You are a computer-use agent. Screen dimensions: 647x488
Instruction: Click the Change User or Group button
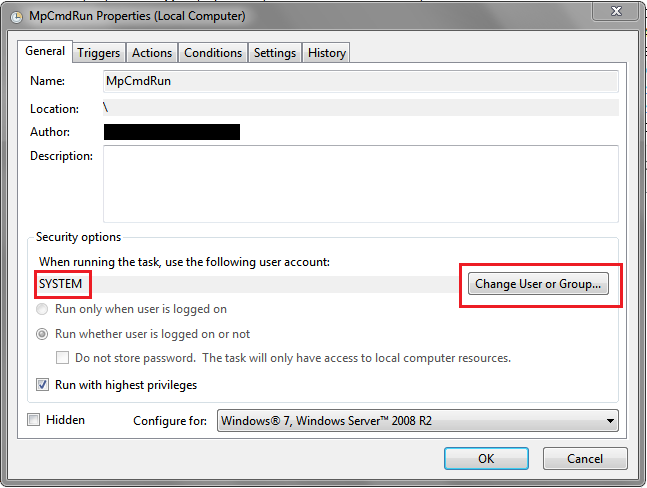tap(538, 284)
